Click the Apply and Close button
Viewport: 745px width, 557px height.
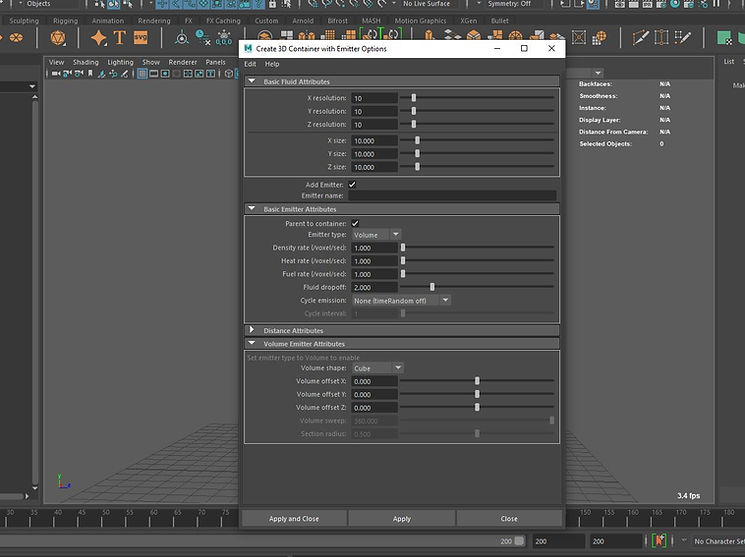click(x=294, y=519)
